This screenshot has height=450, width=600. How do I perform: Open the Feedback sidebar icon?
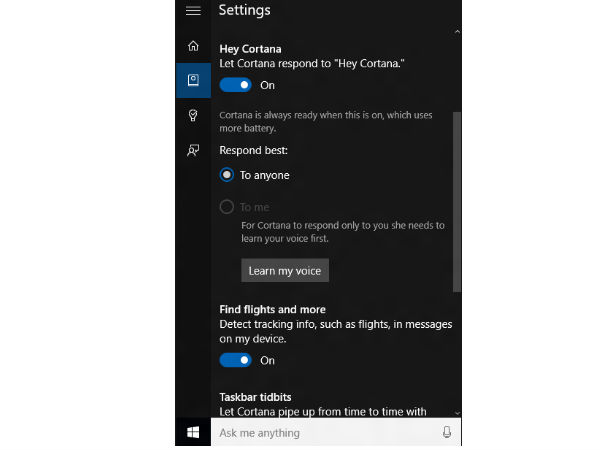click(x=193, y=149)
